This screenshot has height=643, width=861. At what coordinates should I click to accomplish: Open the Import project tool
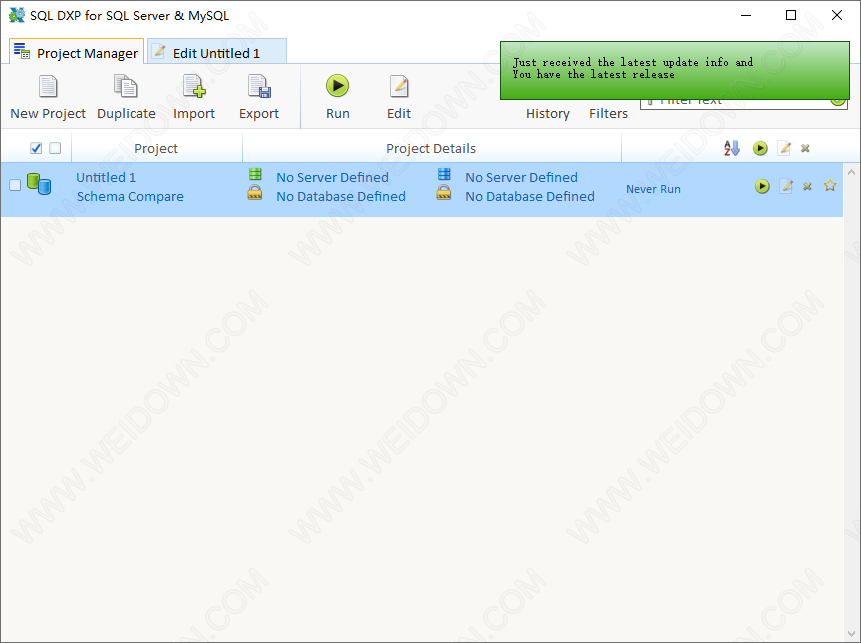tap(194, 97)
